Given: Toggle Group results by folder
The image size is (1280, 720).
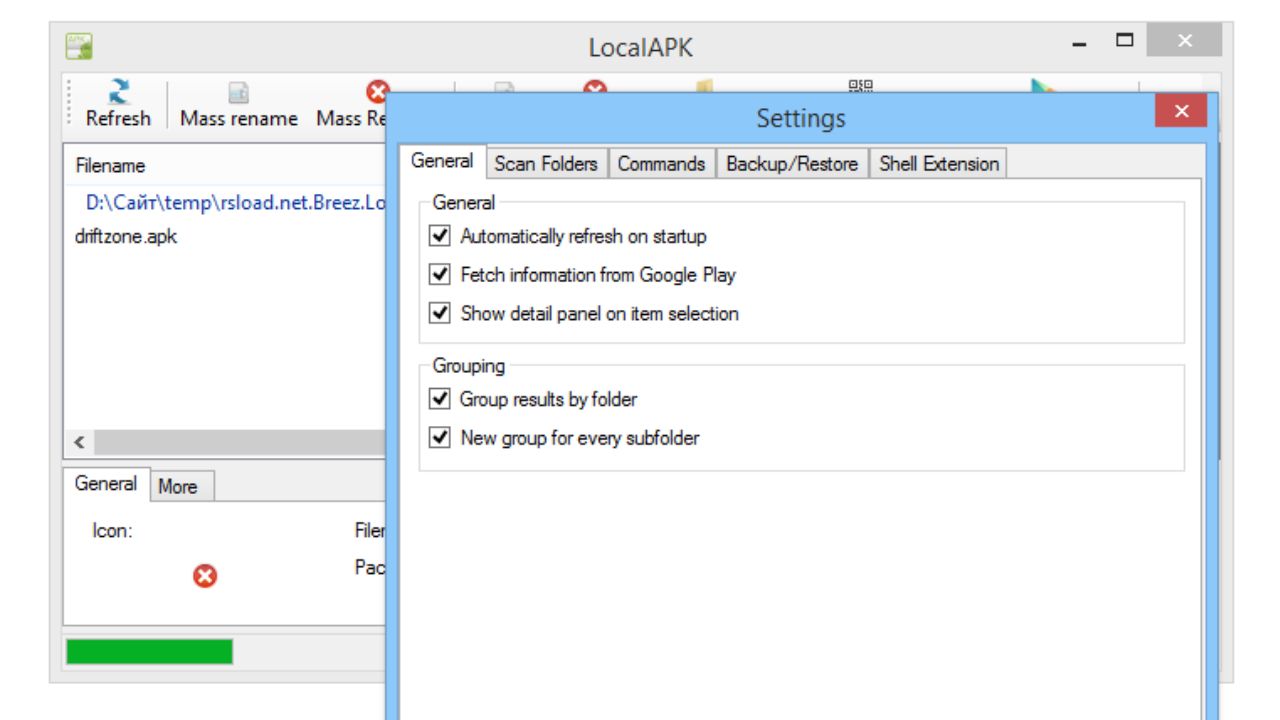Looking at the screenshot, I should pyautogui.click(x=439, y=399).
